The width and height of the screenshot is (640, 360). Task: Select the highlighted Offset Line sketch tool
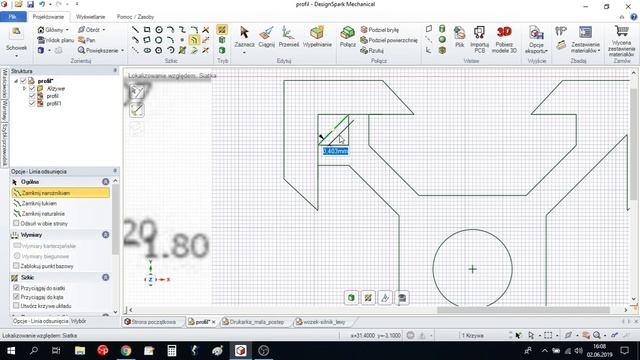pyautogui.click(x=194, y=40)
